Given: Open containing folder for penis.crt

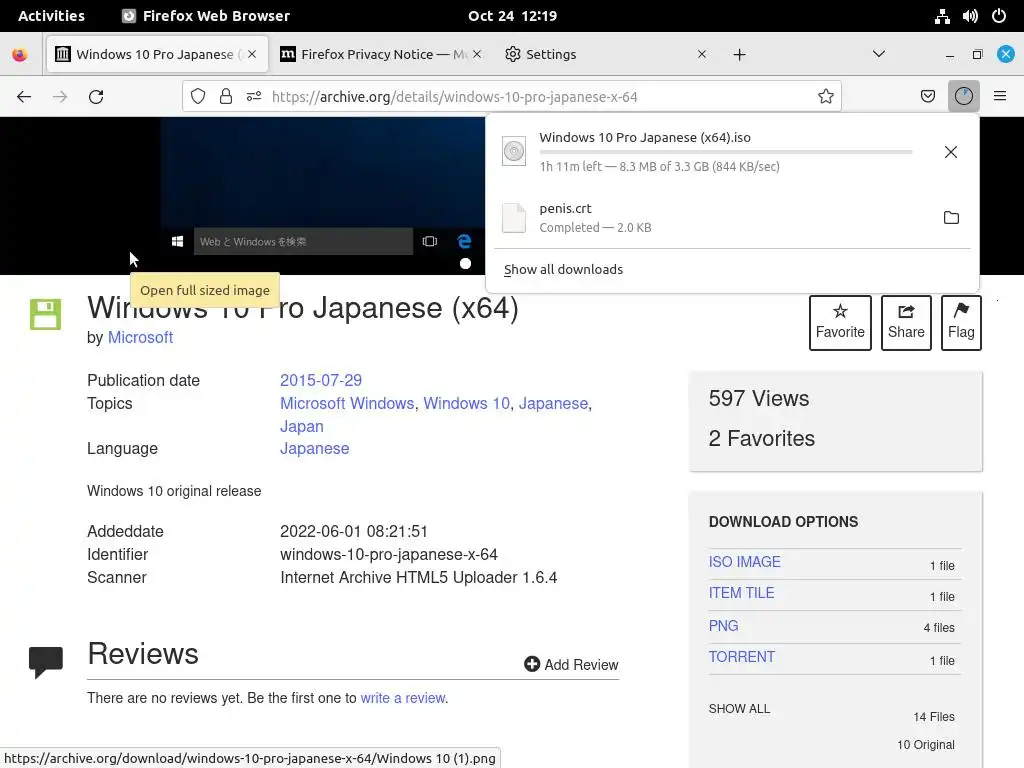Looking at the screenshot, I should (952, 217).
